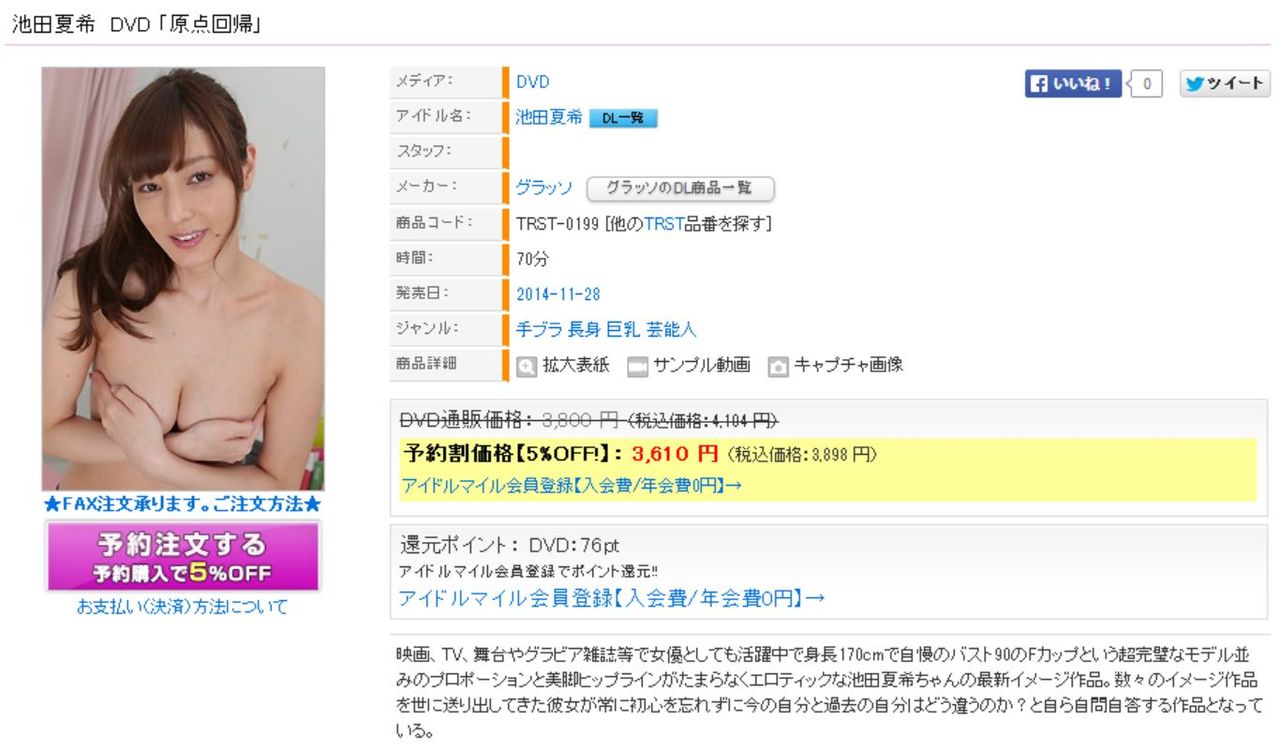
Task: Select the 芸能人 genre tag
Action: (x=671, y=329)
